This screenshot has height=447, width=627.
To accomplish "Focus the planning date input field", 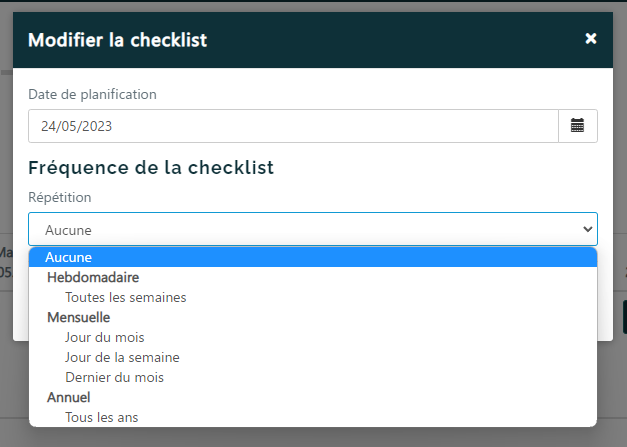I will [x=292, y=126].
